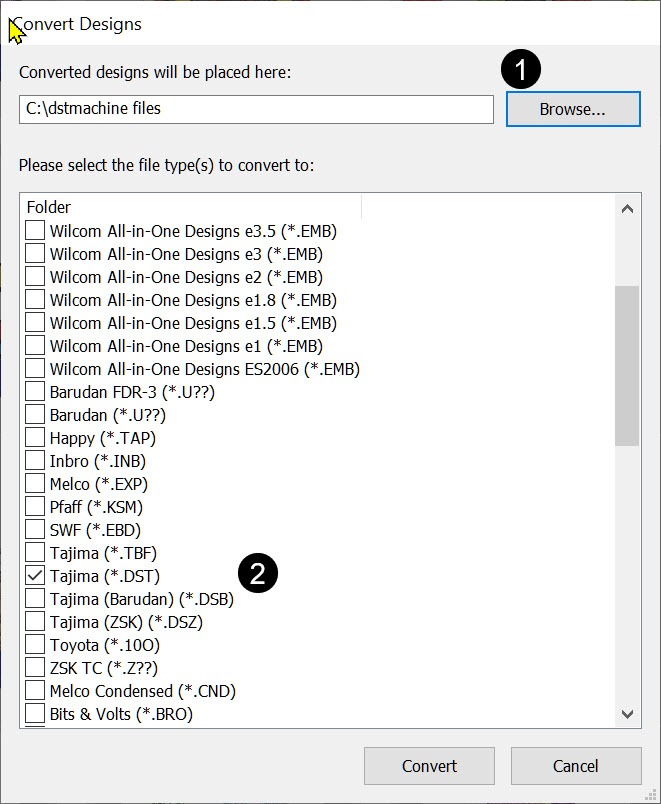Tick the Barudan FDR-3 (*.U??) checkbox
This screenshot has height=804, width=661.
point(35,392)
